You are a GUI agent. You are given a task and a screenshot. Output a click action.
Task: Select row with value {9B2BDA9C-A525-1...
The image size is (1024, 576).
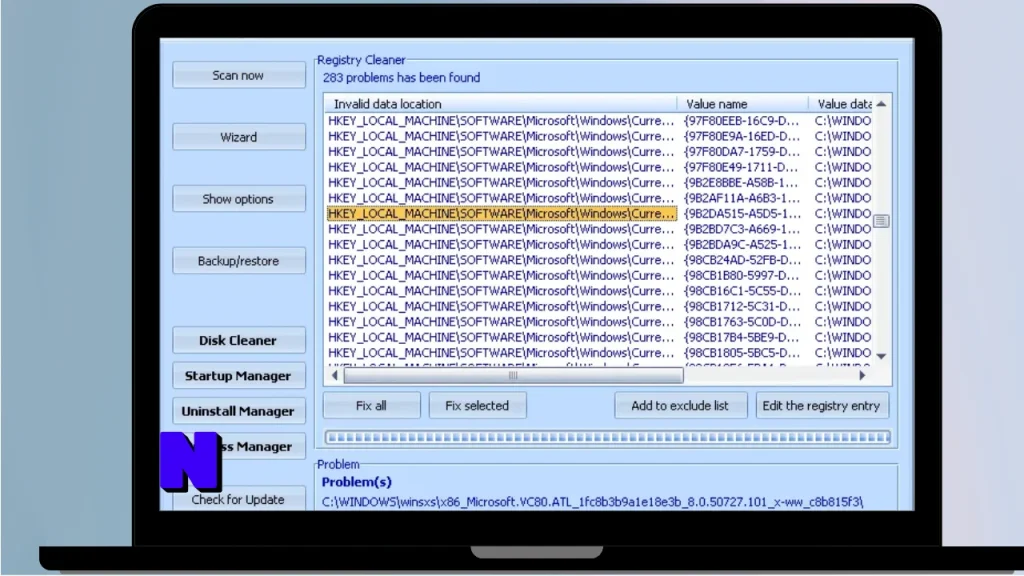pos(599,244)
